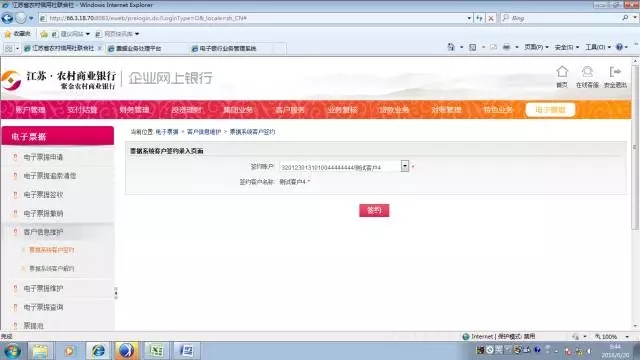Open the 收藏夹 favorites star button
640x360 pixels.
coord(17,34)
